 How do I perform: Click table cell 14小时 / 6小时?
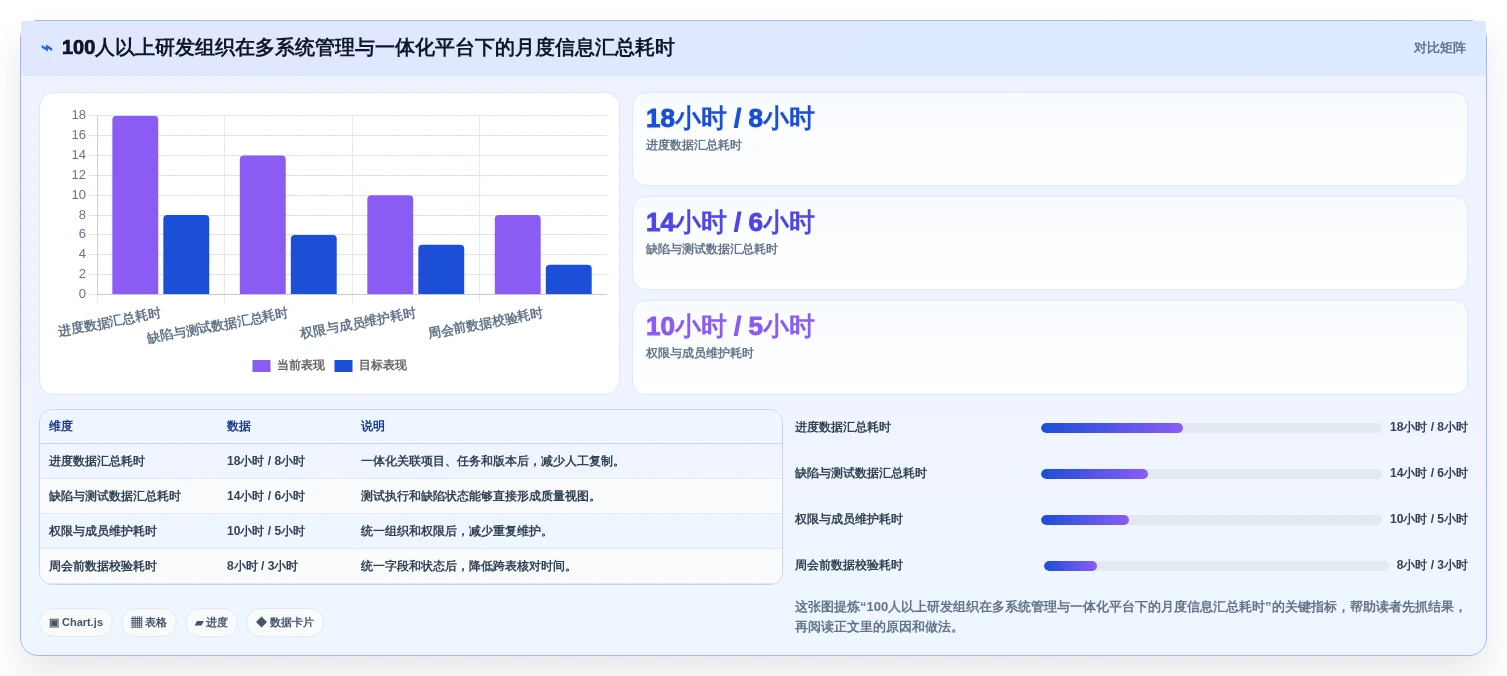pyautogui.click(x=266, y=497)
